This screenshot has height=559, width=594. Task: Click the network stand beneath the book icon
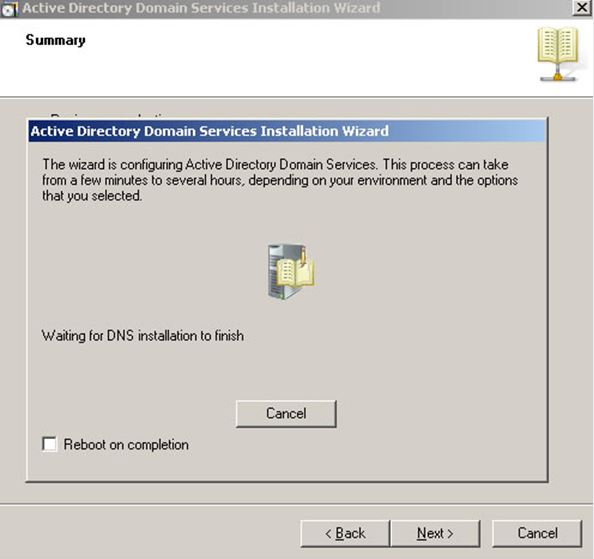pos(557,74)
